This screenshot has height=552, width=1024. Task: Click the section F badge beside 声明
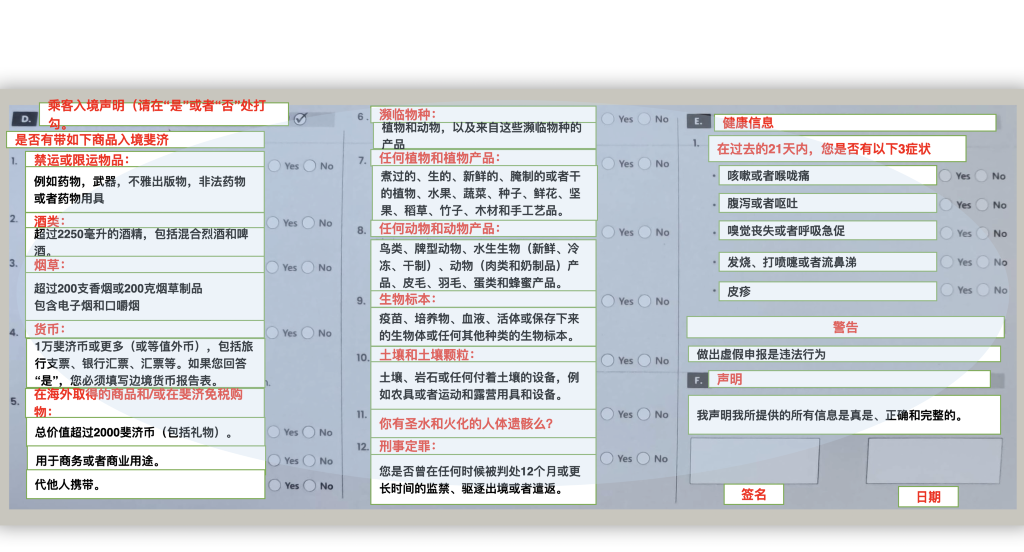697,380
